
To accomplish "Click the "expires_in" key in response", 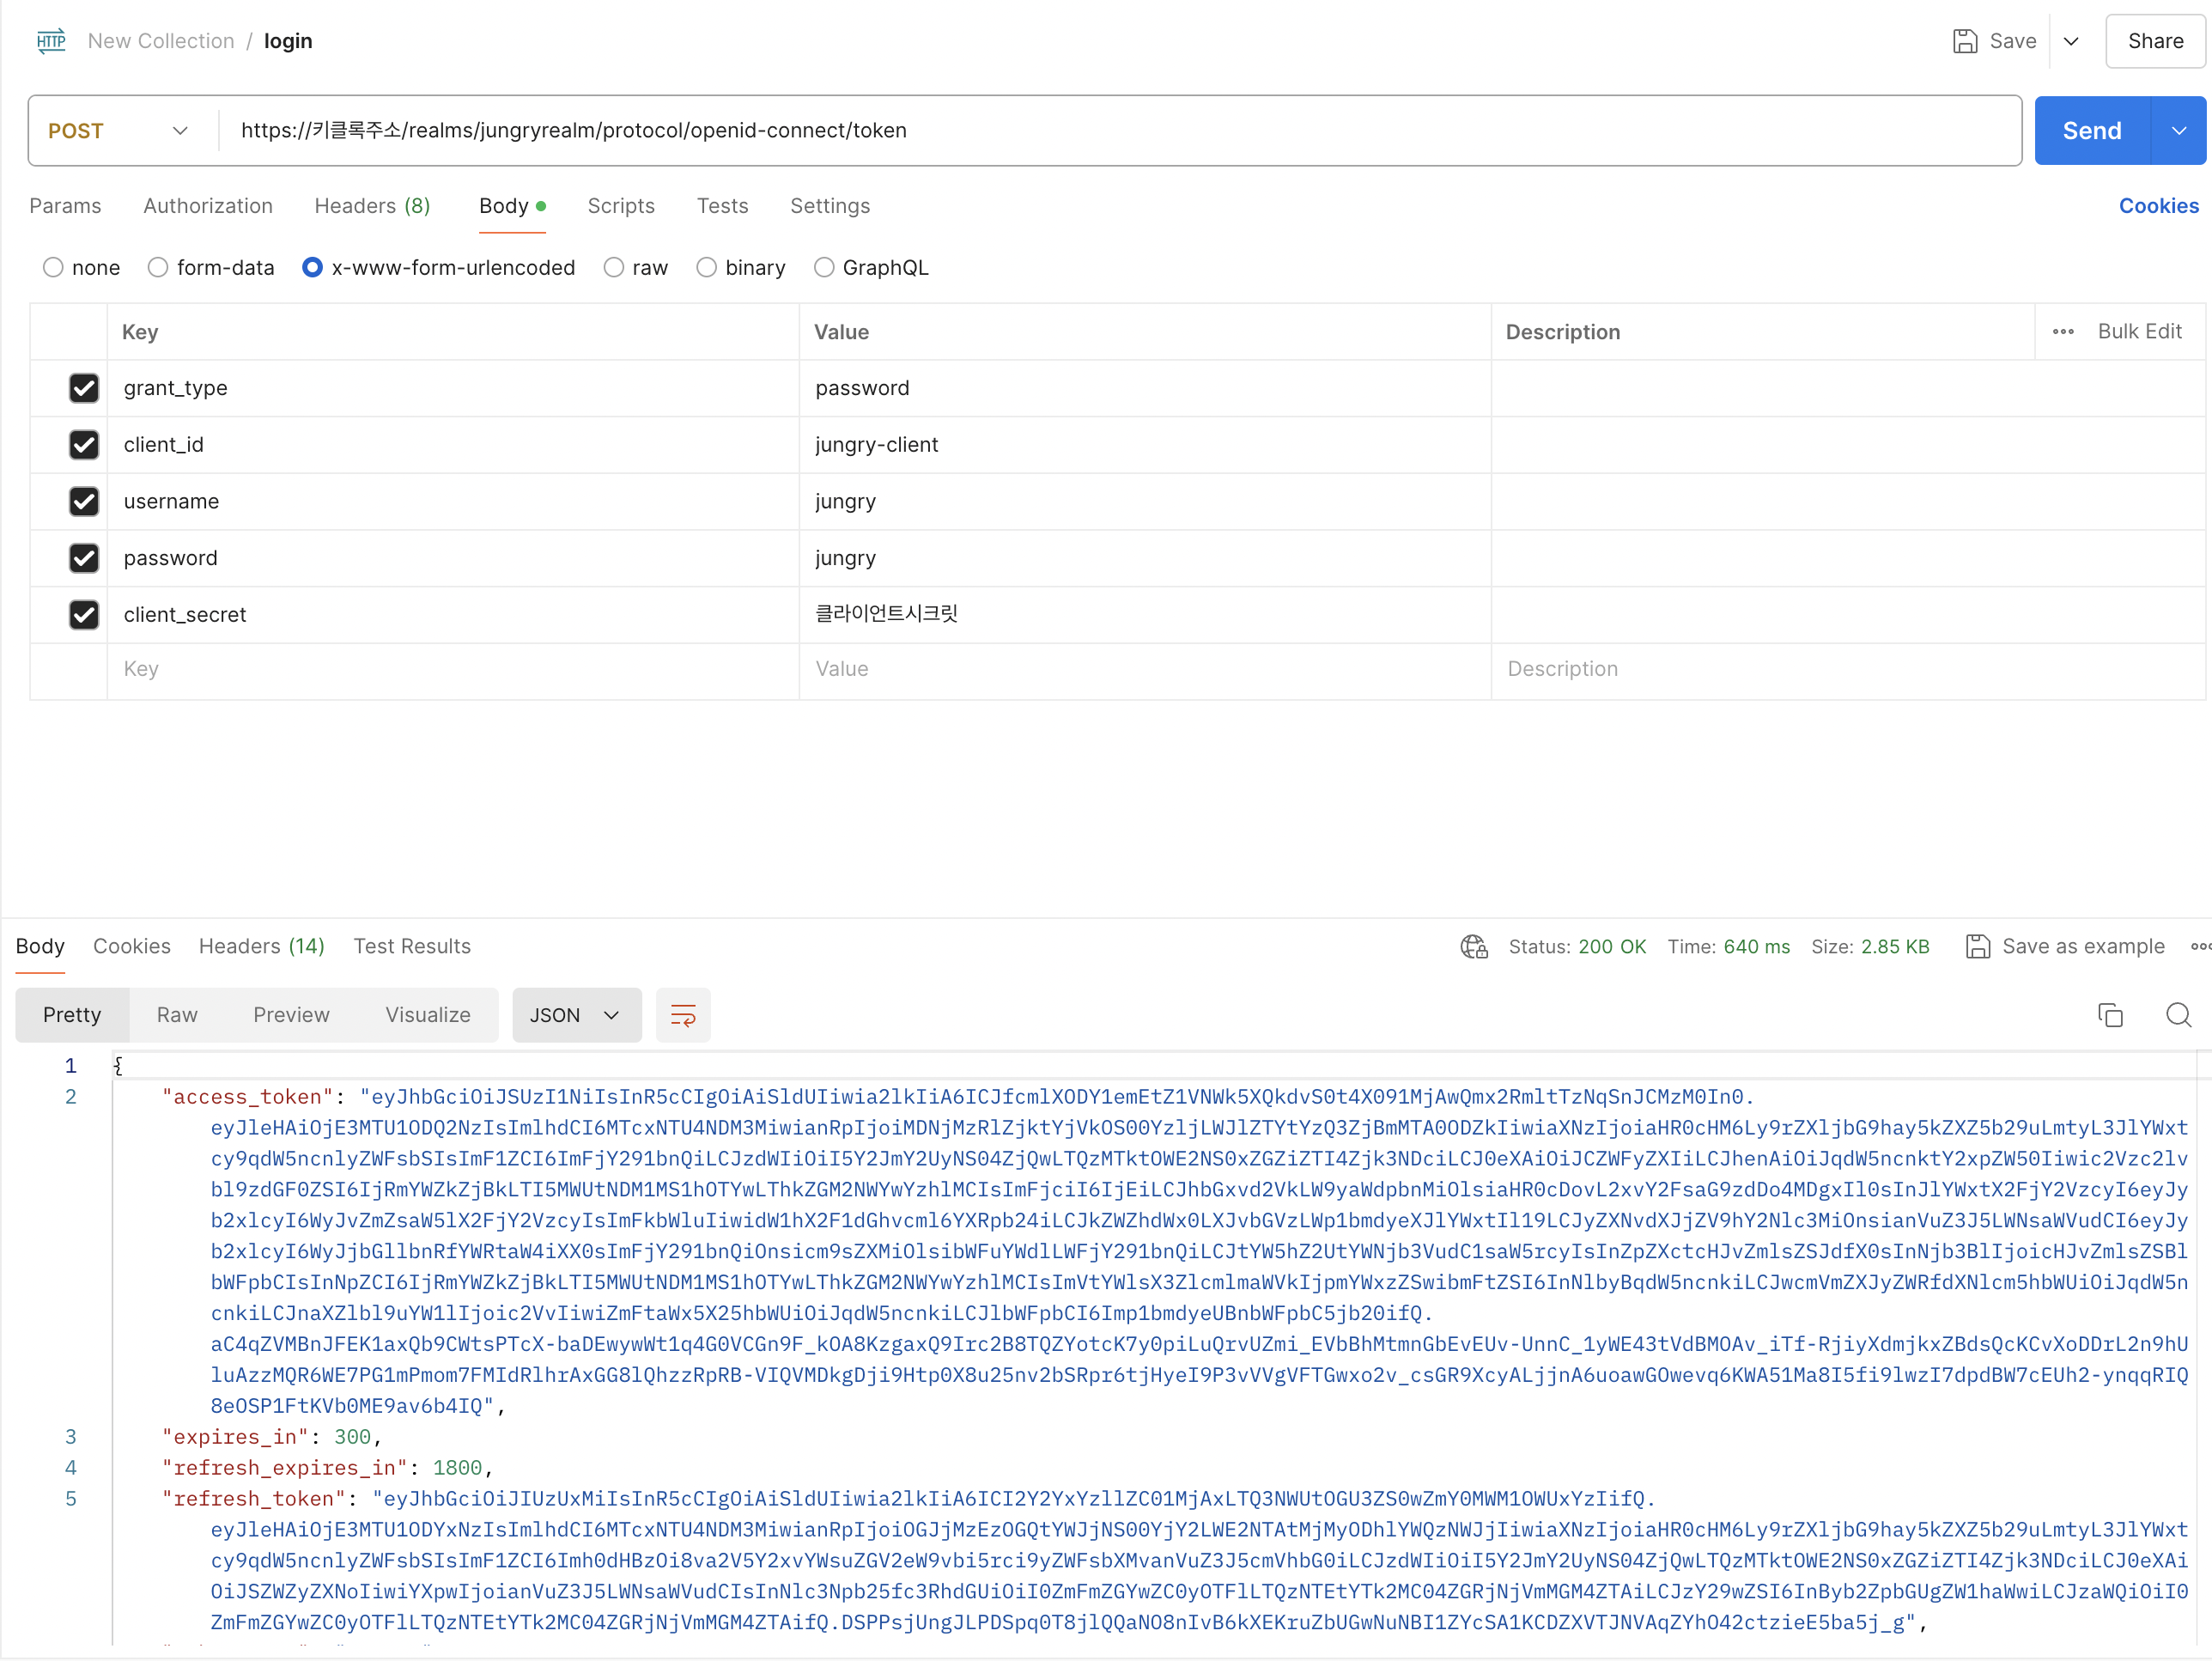I will [235, 1438].
